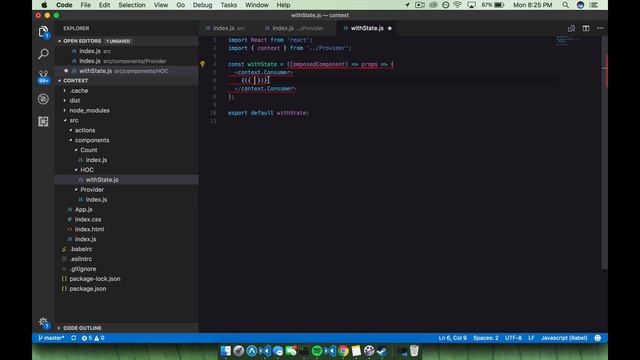The height and width of the screenshot is (360, 640).
Task: Open the Debug view icon
Action: 43,99
